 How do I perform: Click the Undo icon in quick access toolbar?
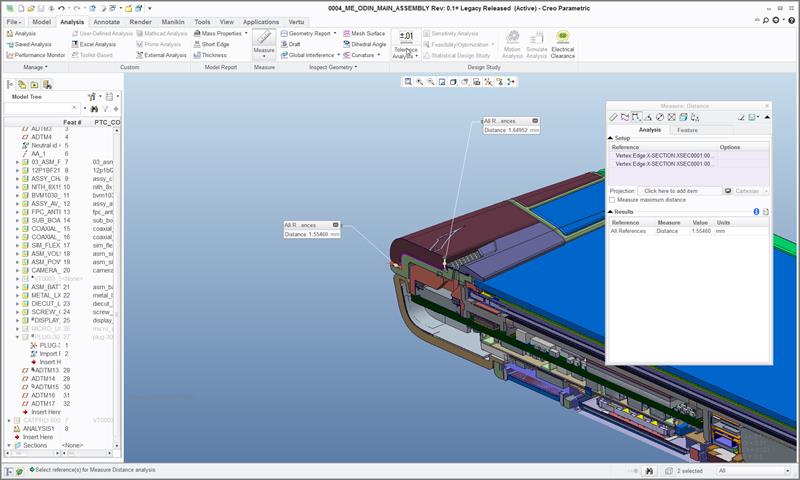(62, 8)
